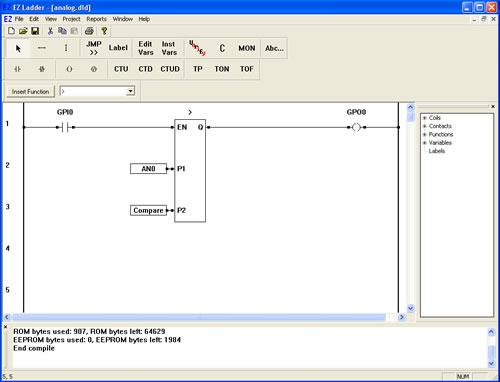Expand the Coils tree node
The image size is (500, 382).
click(x=425, y=118)
